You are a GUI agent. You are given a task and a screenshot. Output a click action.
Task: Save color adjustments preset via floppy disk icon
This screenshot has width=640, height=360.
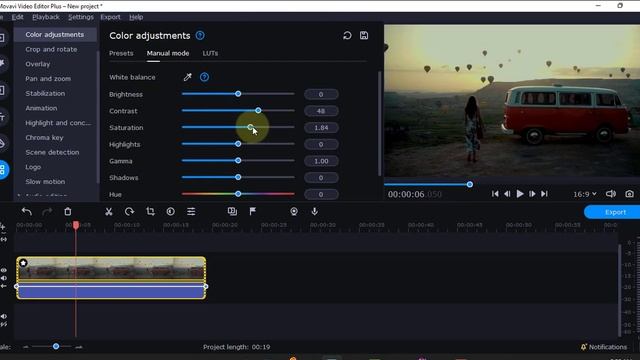[x=364, y=36]
